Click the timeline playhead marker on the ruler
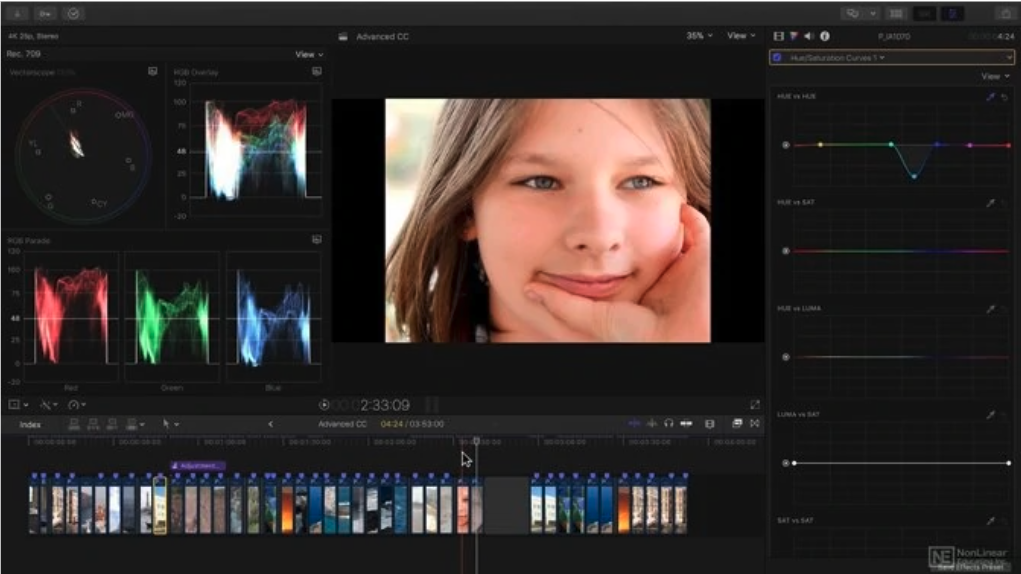The width and height of the screenshot is (1021, 574). (477, 441)
